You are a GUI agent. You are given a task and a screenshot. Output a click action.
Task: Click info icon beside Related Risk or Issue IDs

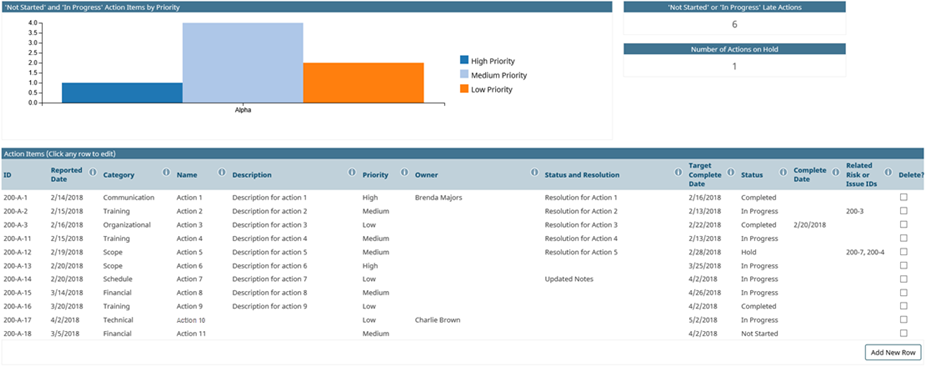click(888, 172)
